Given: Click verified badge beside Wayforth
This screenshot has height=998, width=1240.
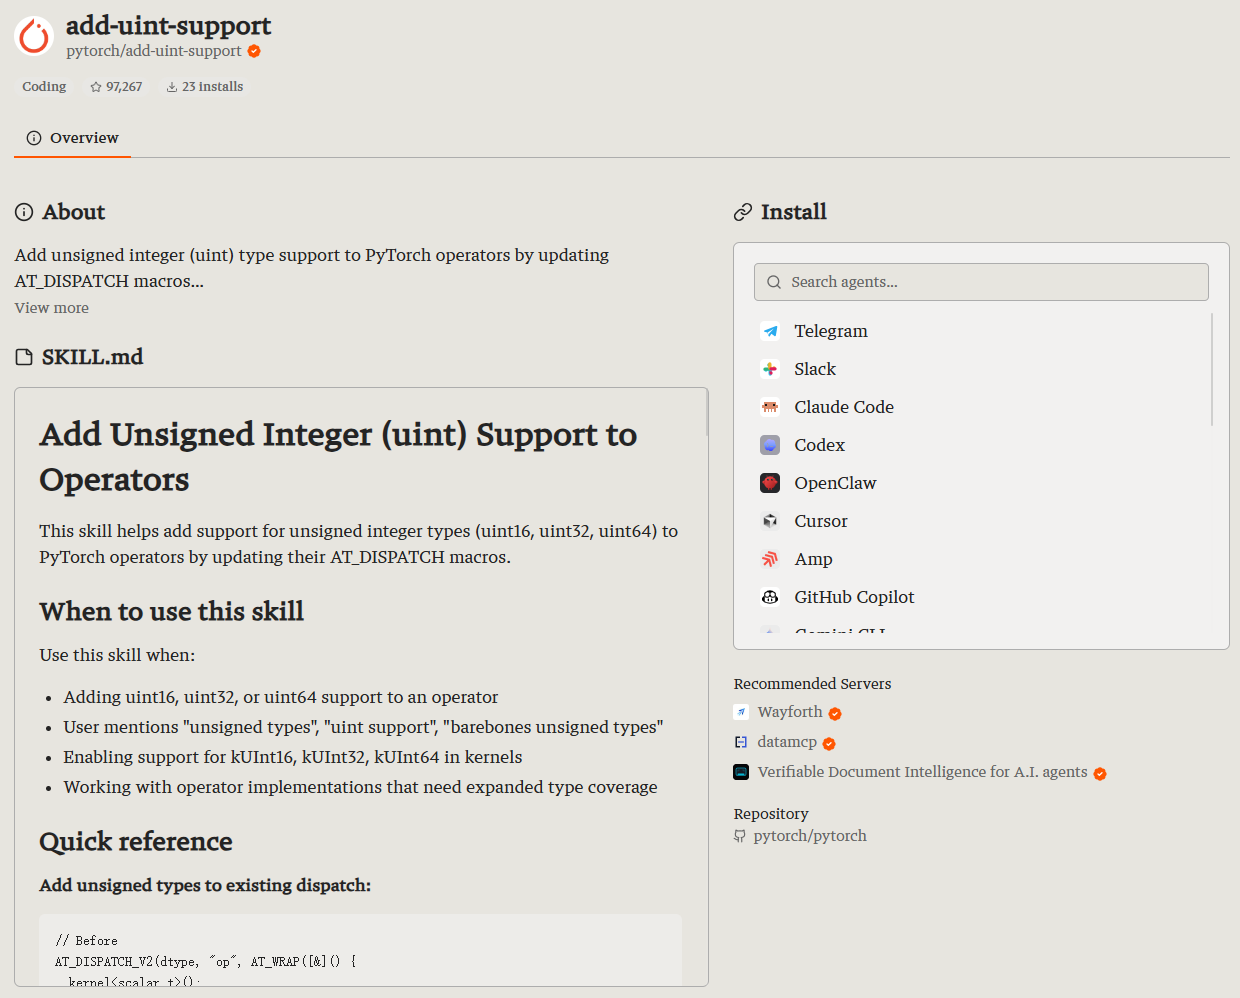Looking at the screenshot, I should click(x=835, y=714).
